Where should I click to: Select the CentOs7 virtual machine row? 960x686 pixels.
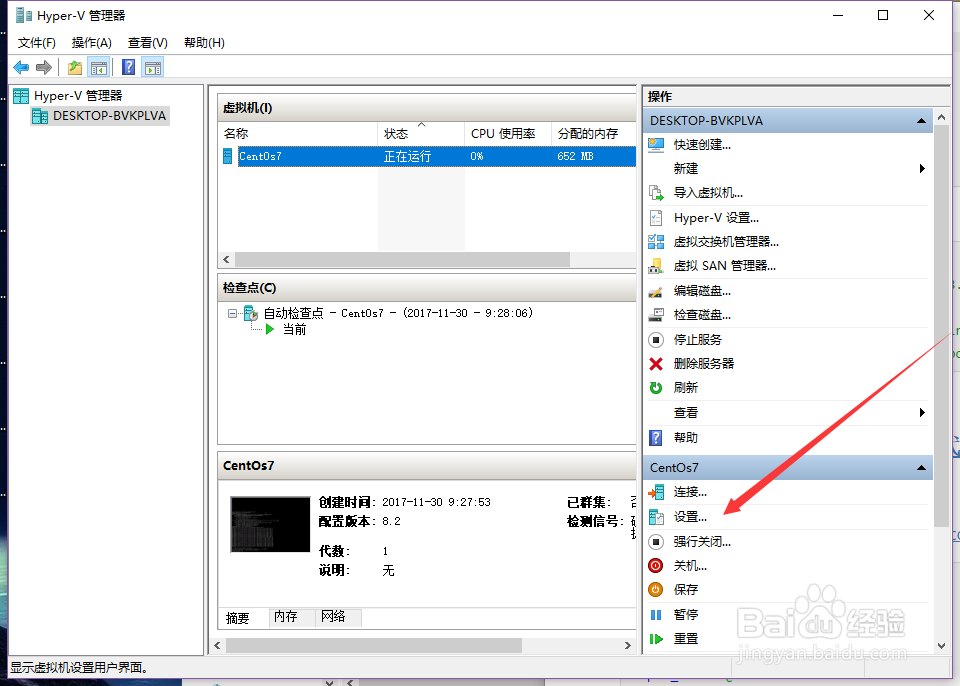tap(427, 156)
